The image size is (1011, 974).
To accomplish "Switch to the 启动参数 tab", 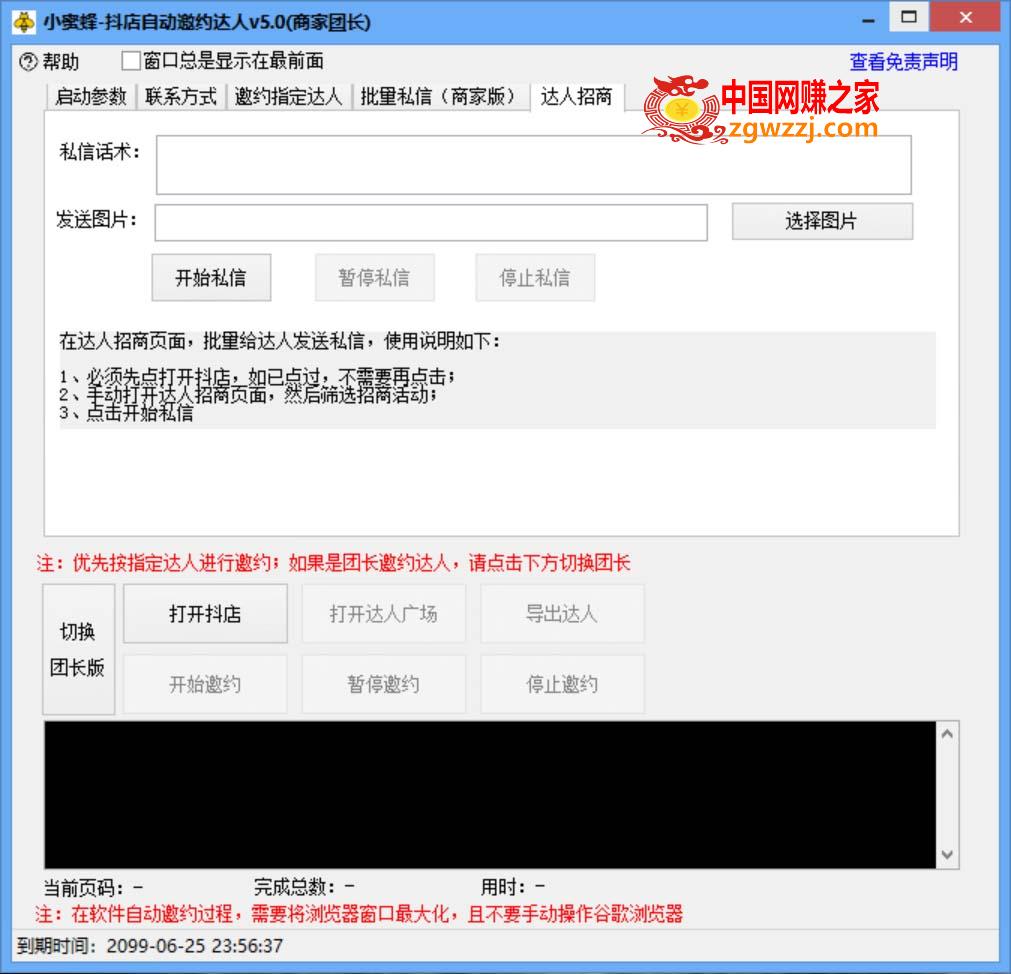I will [91, 97].
